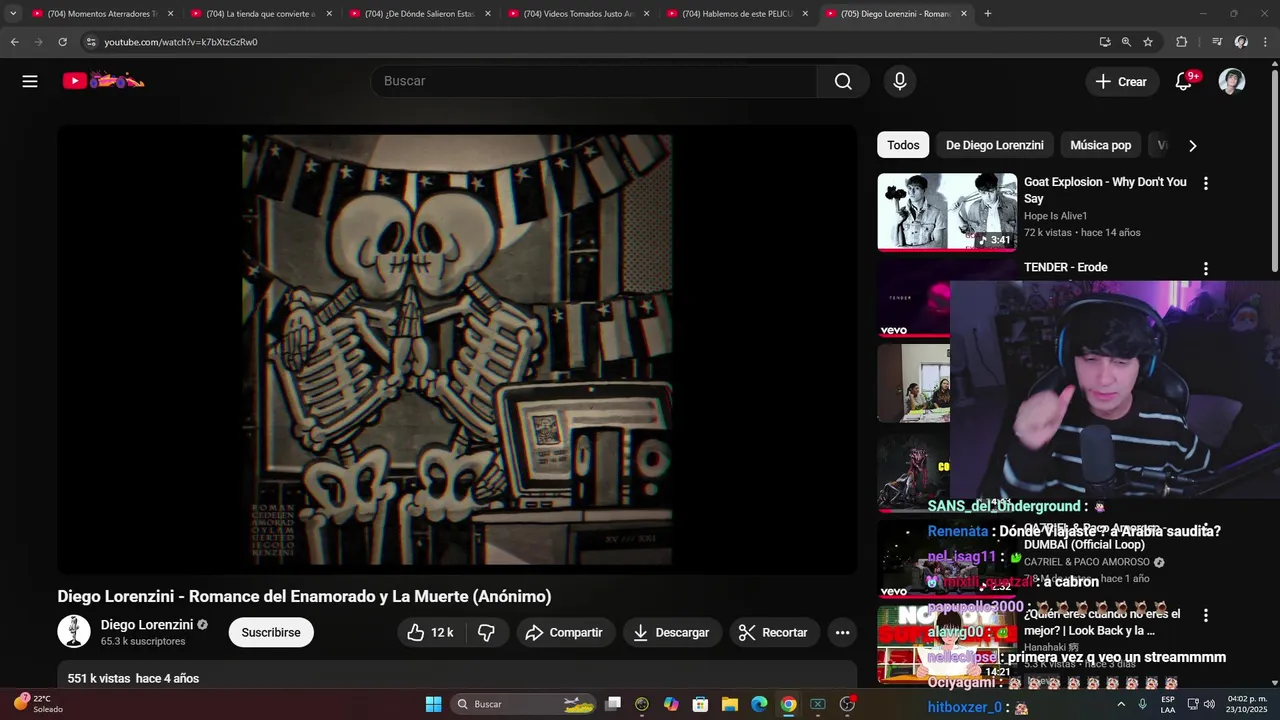
Task: Click the Crear button
Action: [1121, 81]
